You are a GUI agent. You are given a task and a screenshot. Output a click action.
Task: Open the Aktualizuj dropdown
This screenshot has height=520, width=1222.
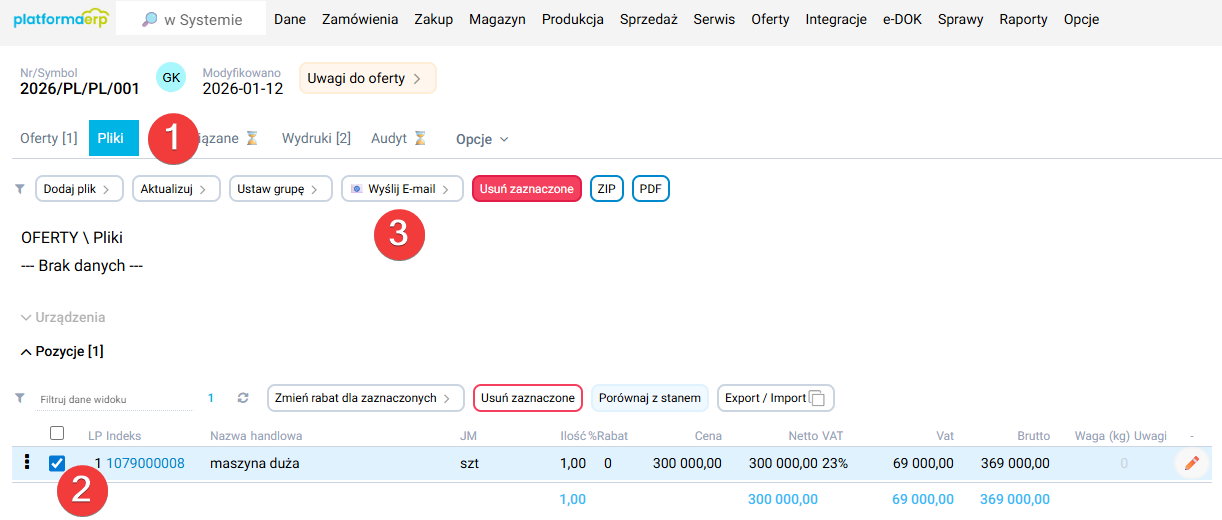(x=176, y=188)
